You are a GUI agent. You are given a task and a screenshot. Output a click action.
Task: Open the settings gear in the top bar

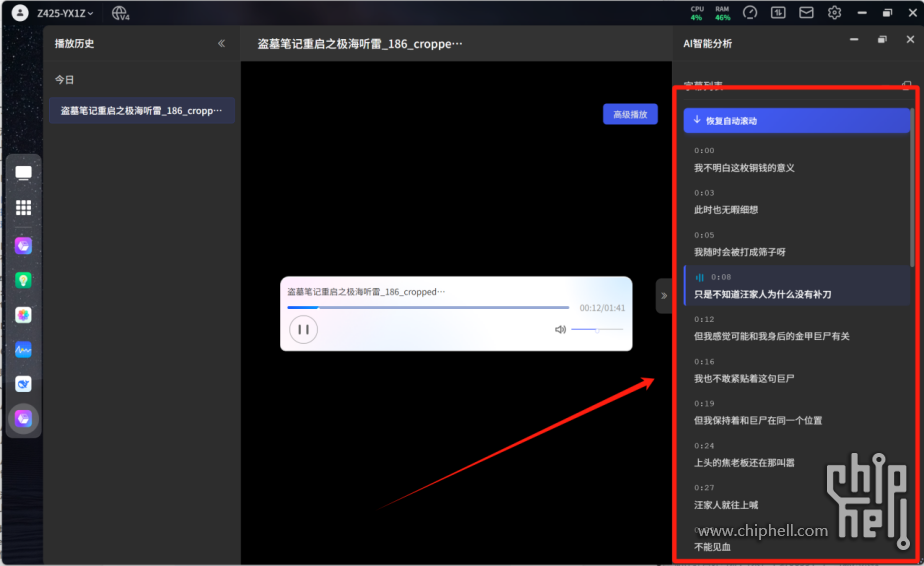(834, 13)
